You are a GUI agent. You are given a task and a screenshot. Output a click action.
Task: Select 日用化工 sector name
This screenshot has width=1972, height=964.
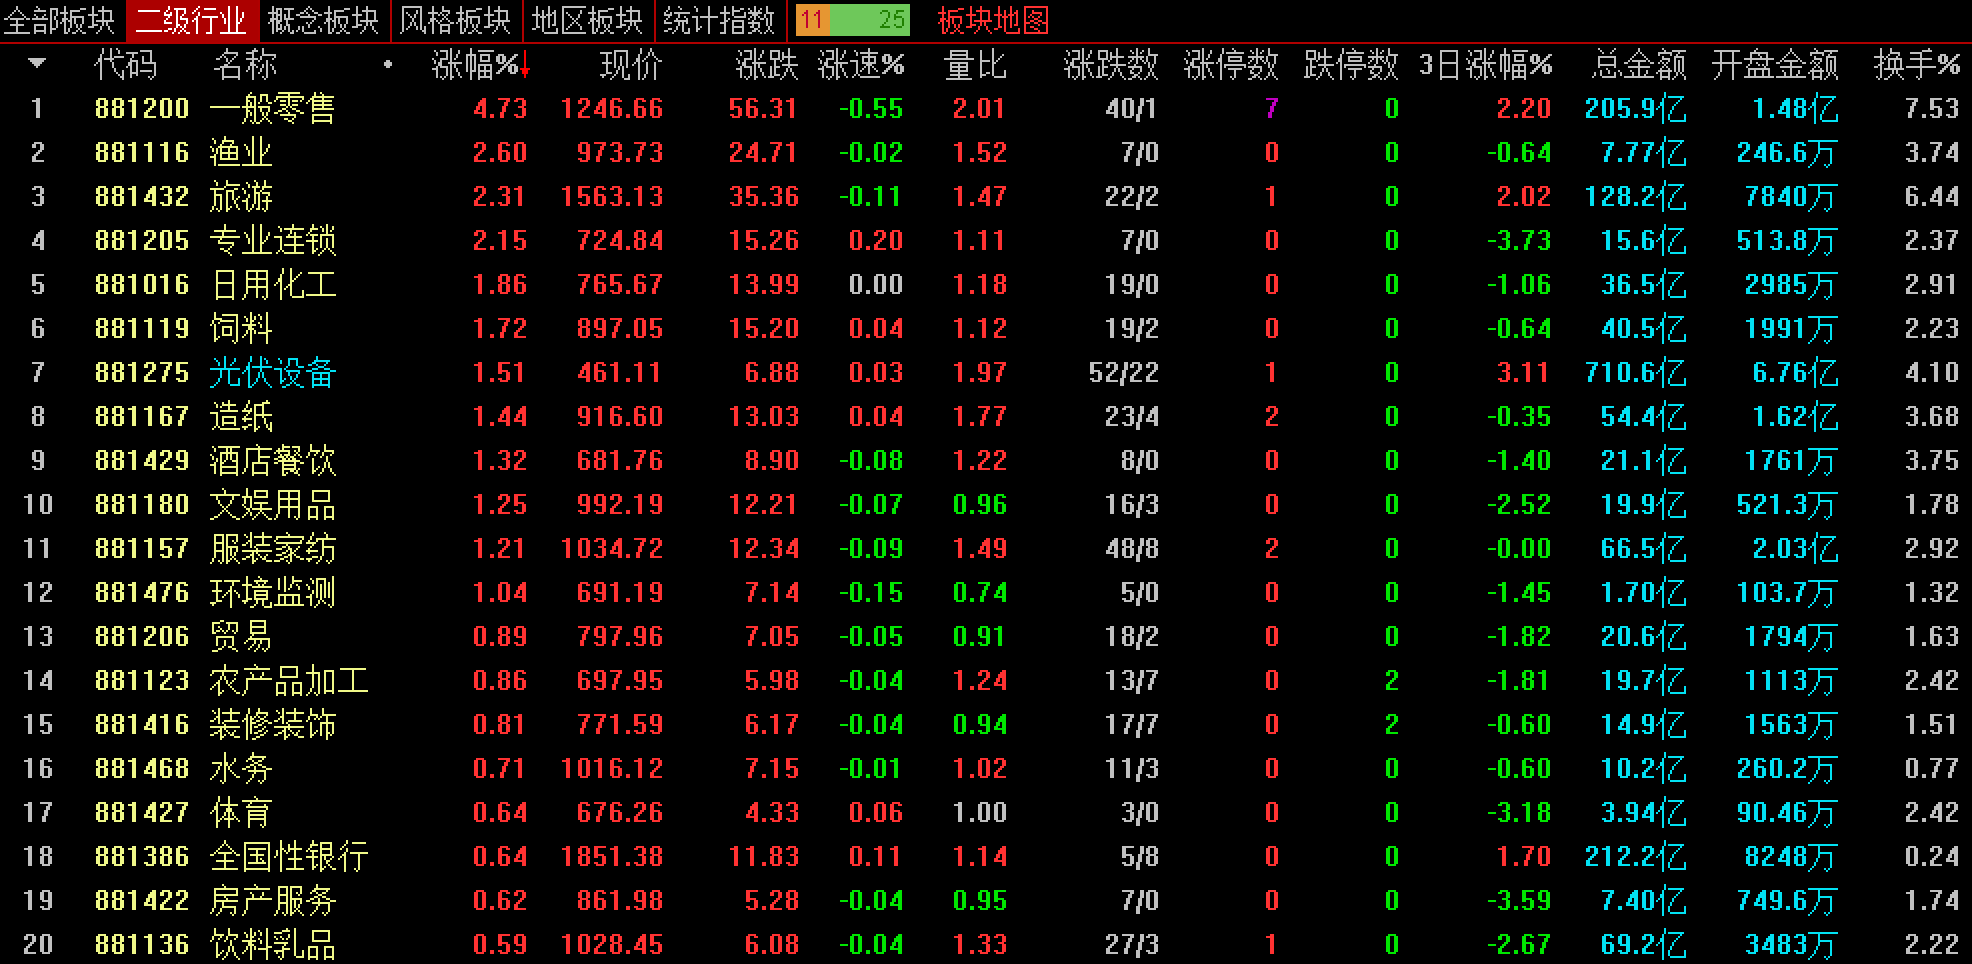point(273,284)
